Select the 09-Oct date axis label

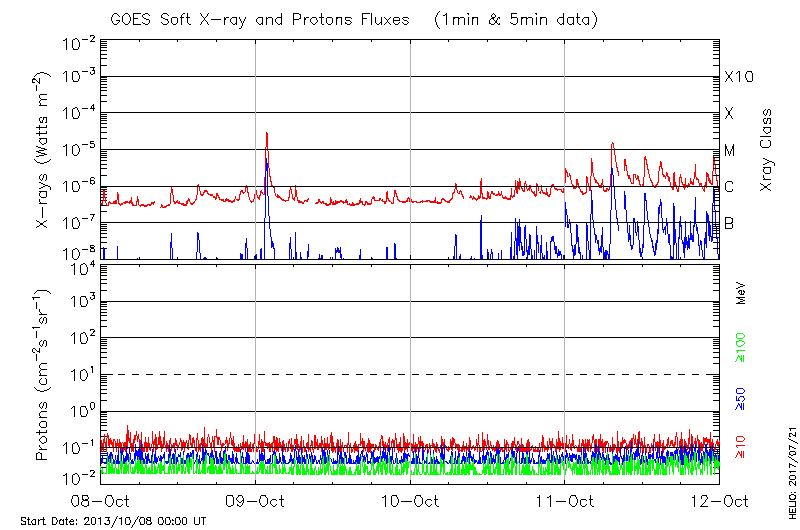pos(255,501)
